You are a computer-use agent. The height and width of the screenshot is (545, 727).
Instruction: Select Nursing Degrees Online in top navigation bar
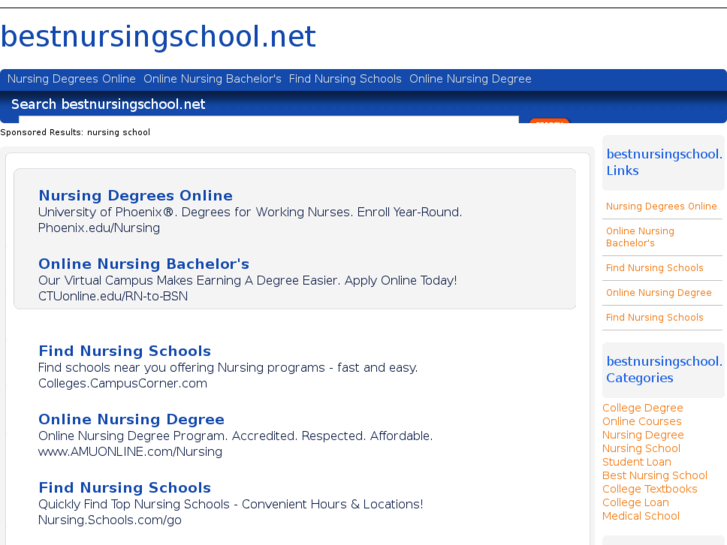click(71, 79)
